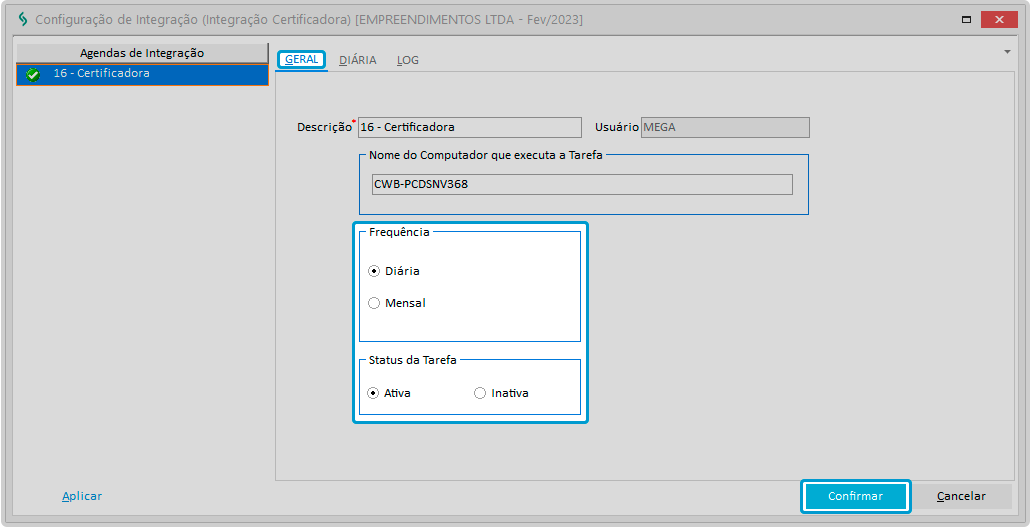The height and width of the screenshot is (528, 1031).
Task: Click the Cancelar button
Action: 961,496
